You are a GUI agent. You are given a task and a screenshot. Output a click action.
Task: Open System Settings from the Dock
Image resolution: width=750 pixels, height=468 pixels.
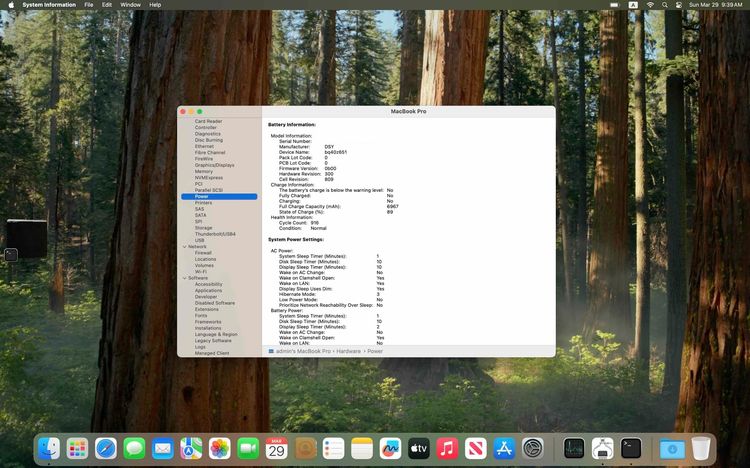533,448
